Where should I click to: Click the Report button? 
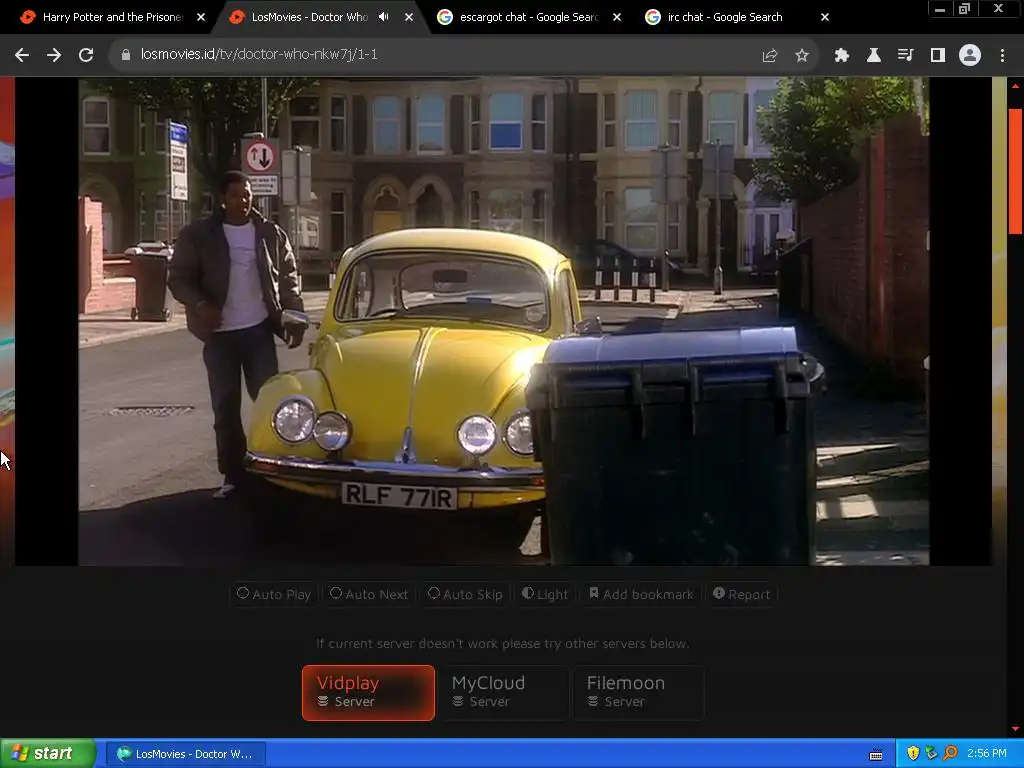[x=741, y=594]
